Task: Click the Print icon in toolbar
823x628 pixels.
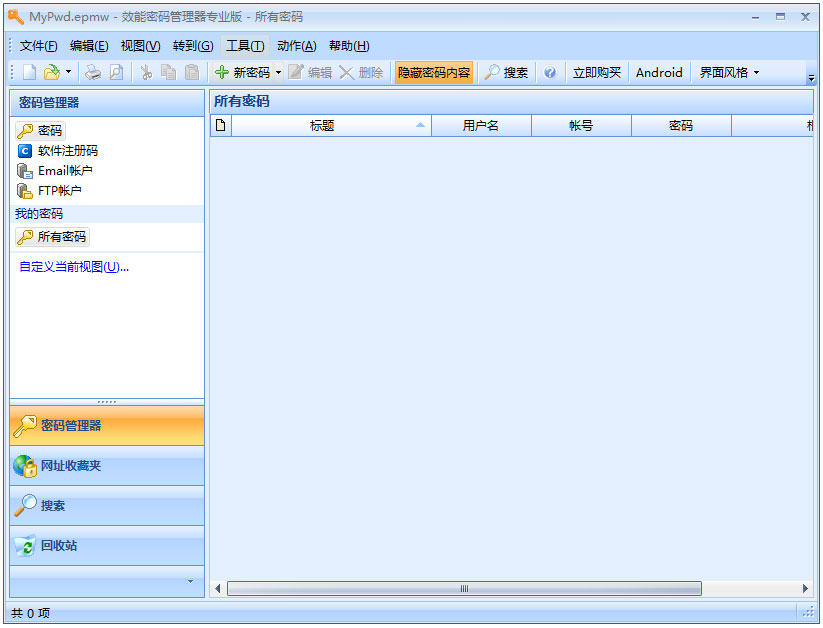Action: tap(93, 72)
